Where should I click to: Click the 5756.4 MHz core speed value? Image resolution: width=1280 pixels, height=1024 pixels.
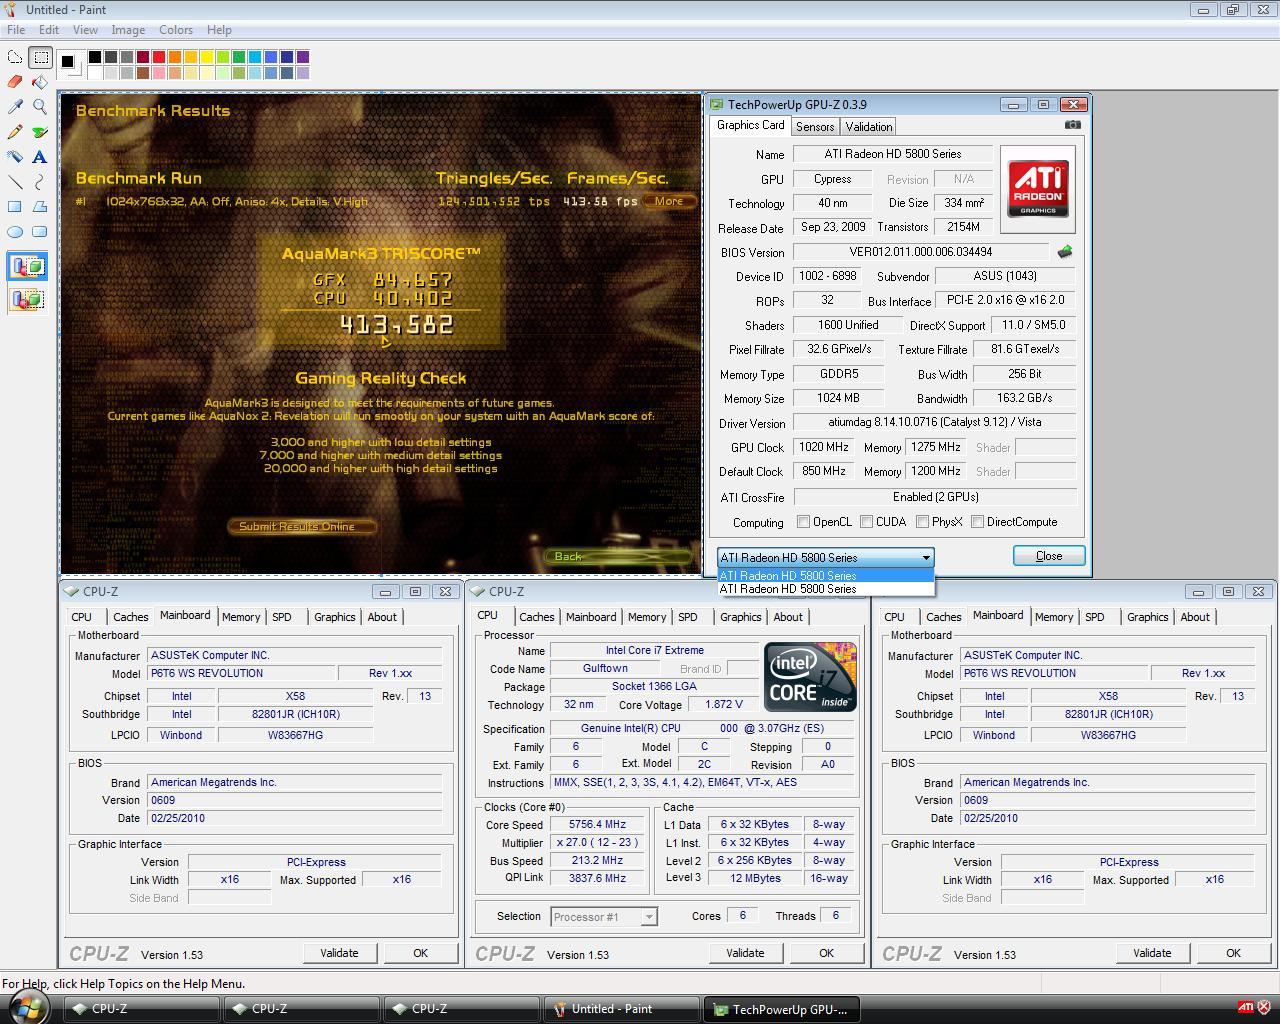point(597,825)
